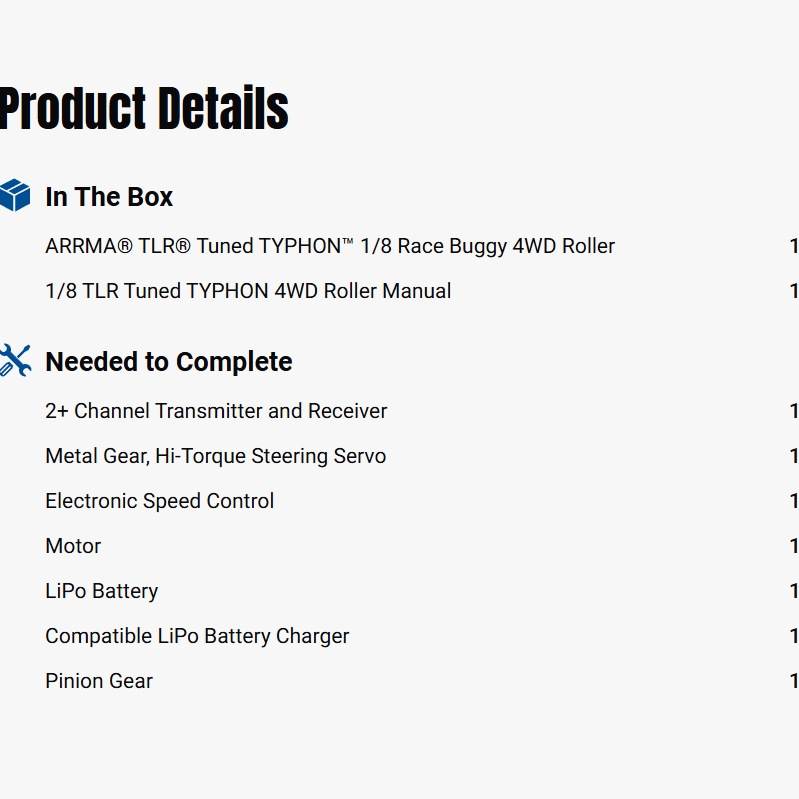Click 2+ Channel Transmitter and Receiver item

(x=216, y=411)
